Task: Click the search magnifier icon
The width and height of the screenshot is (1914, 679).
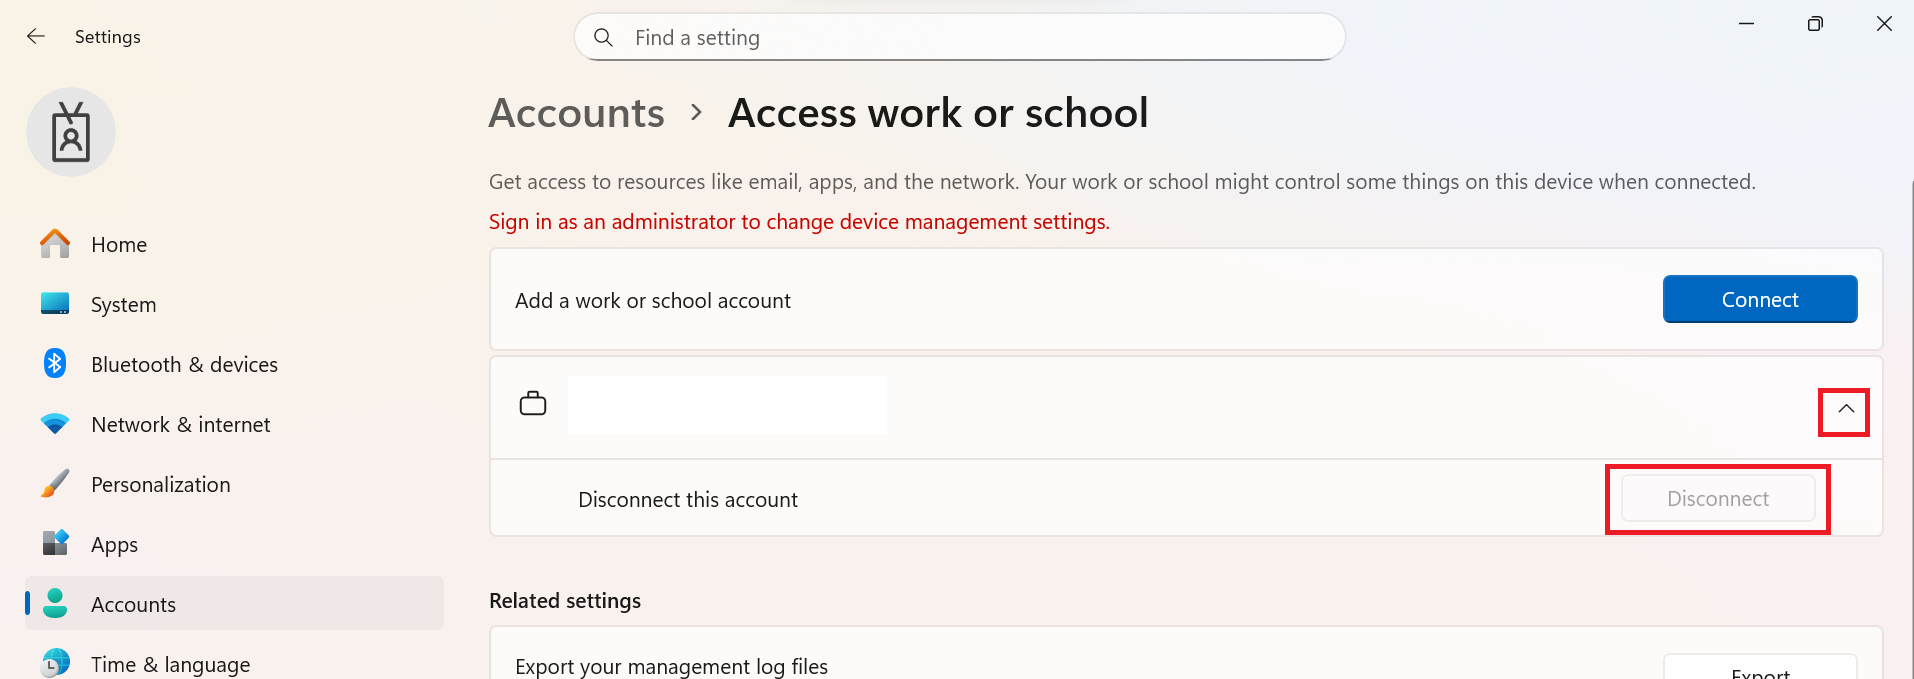Action: click(x=603, y=37)
